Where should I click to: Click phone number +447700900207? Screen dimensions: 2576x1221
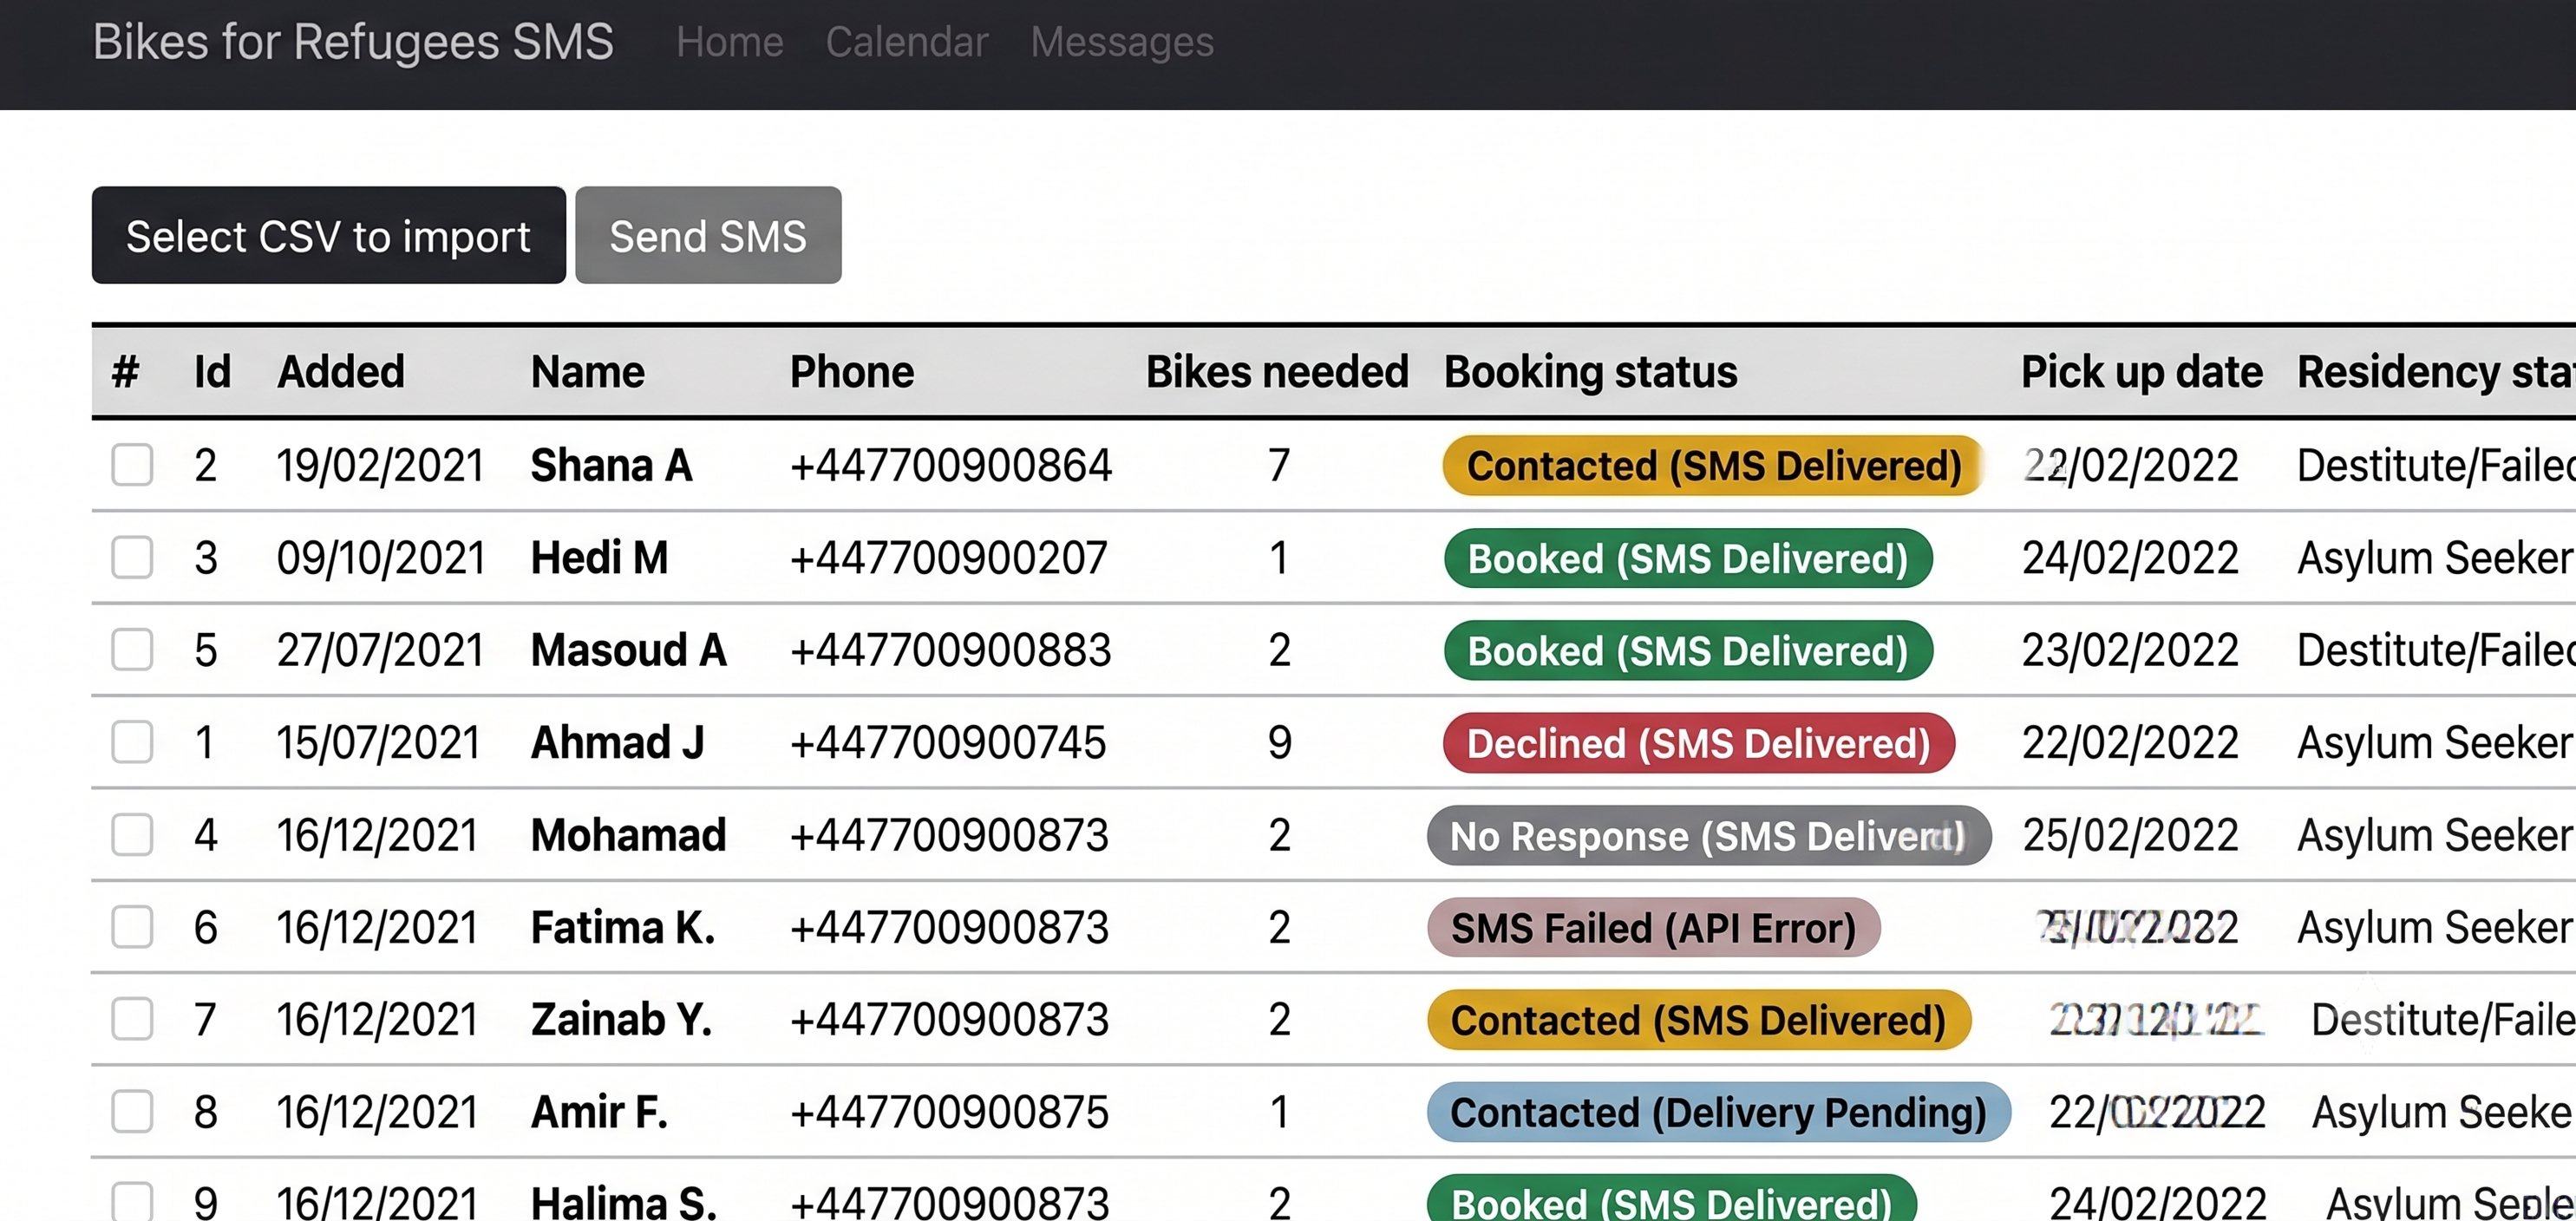pyautogui.click(x=949, y=558)
